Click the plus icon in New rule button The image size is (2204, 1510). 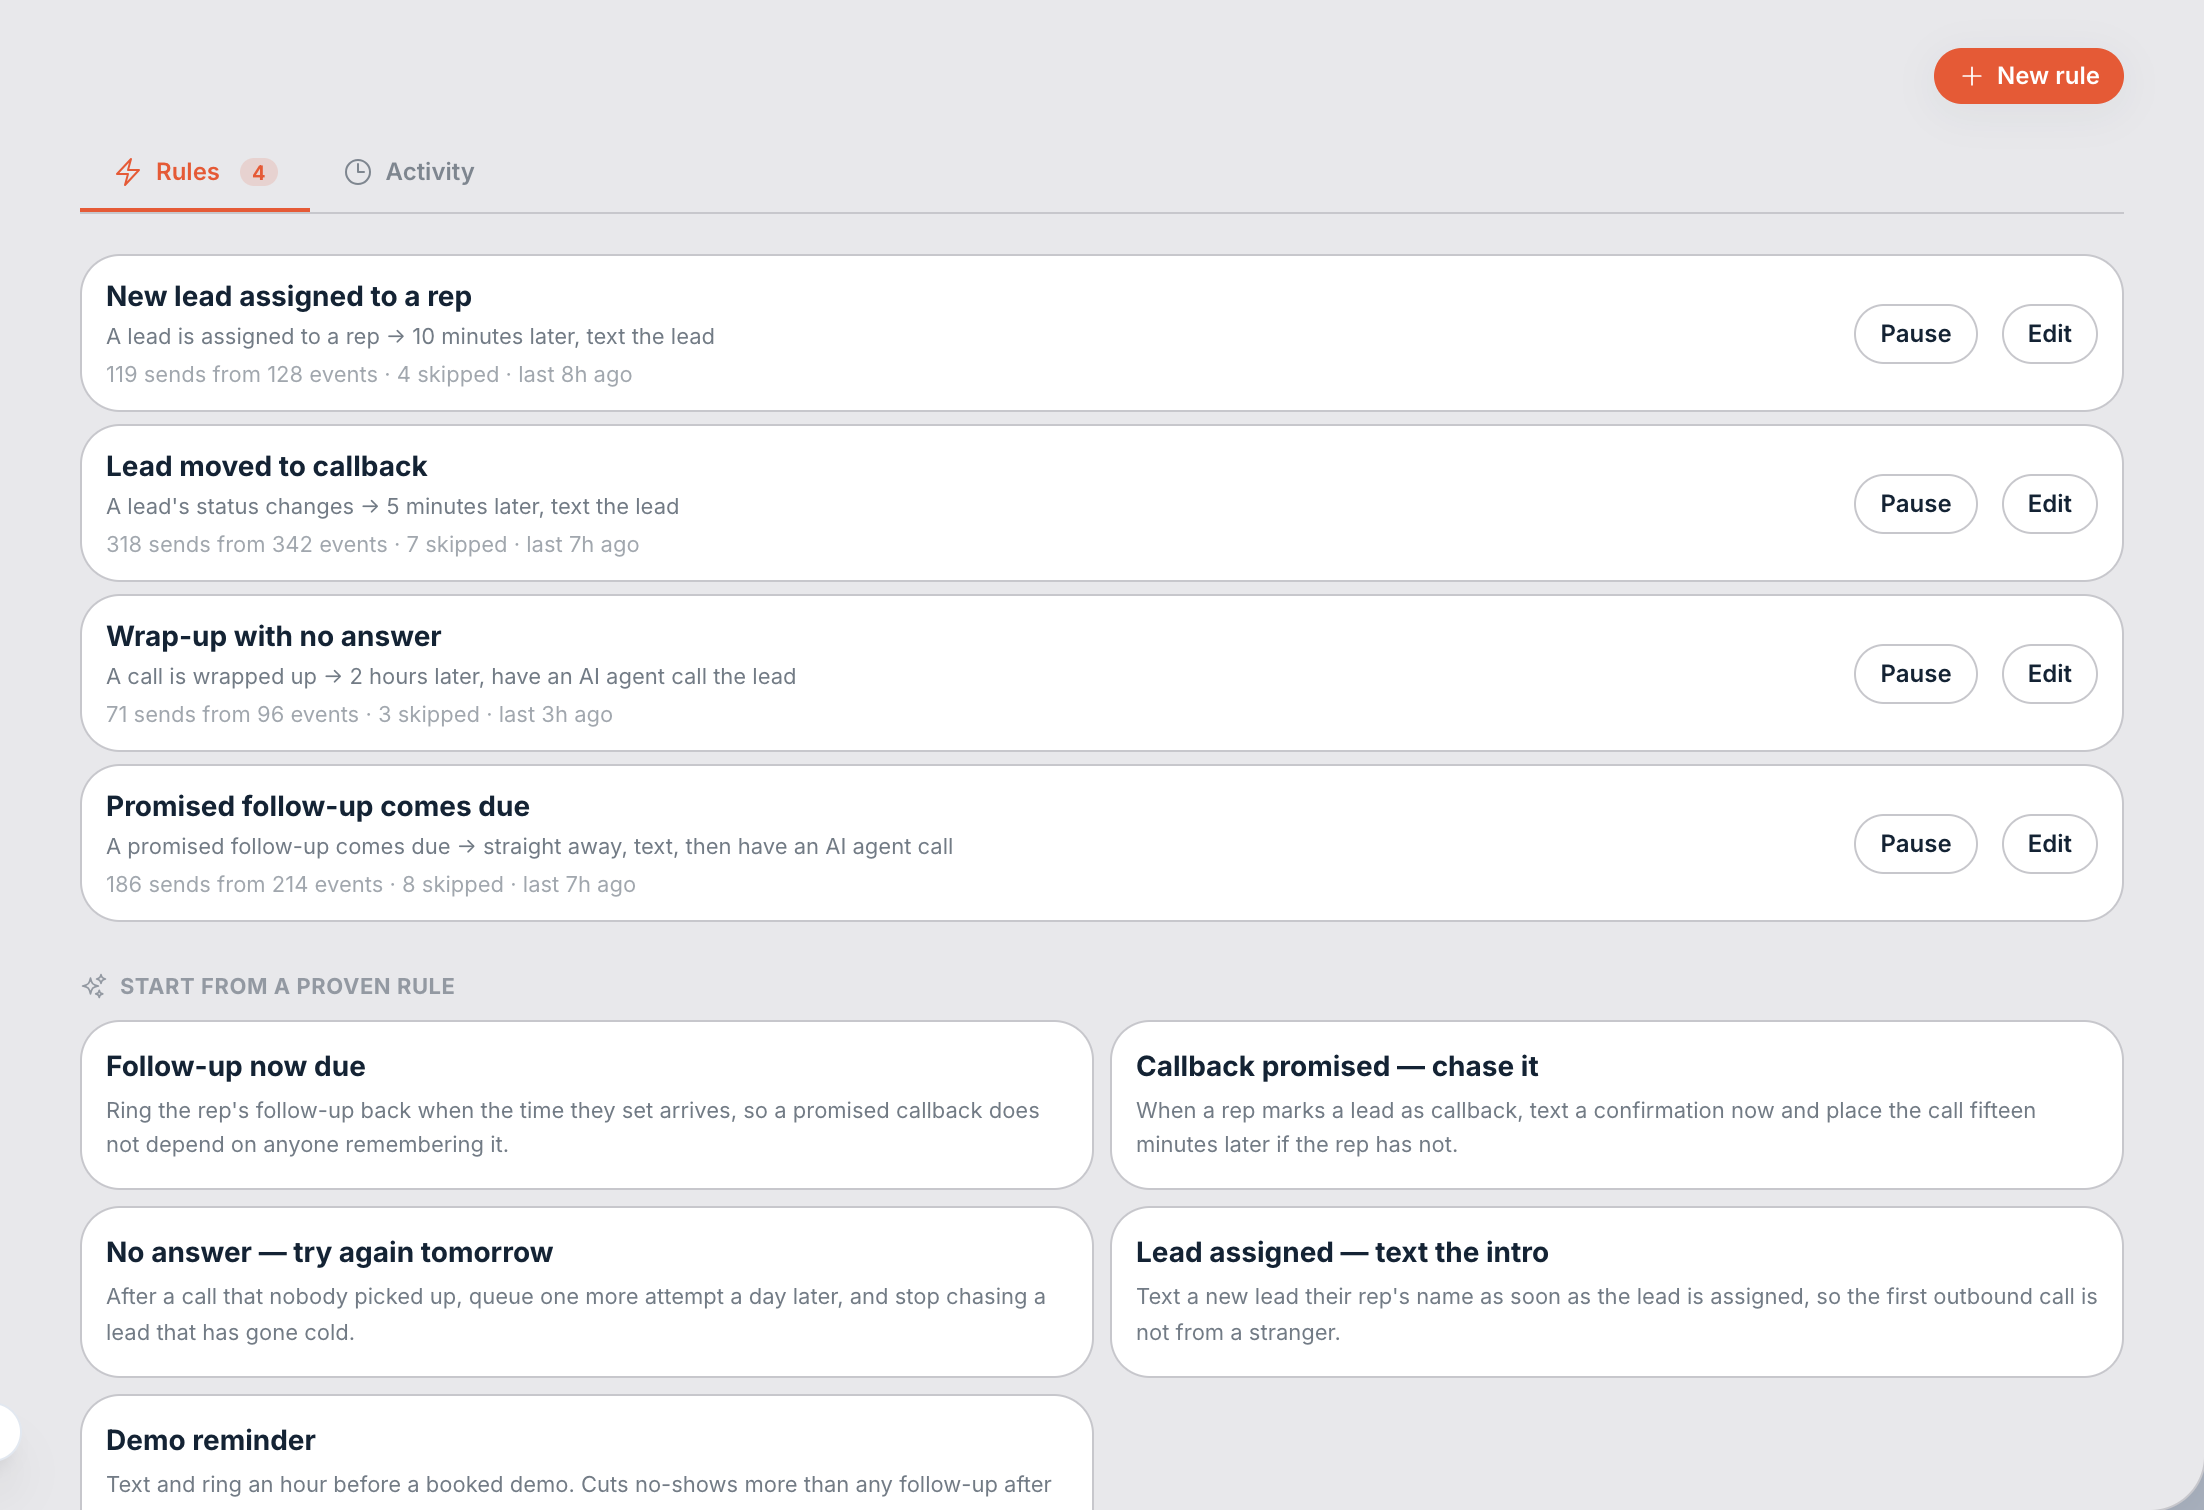[x=1971, y=76]
